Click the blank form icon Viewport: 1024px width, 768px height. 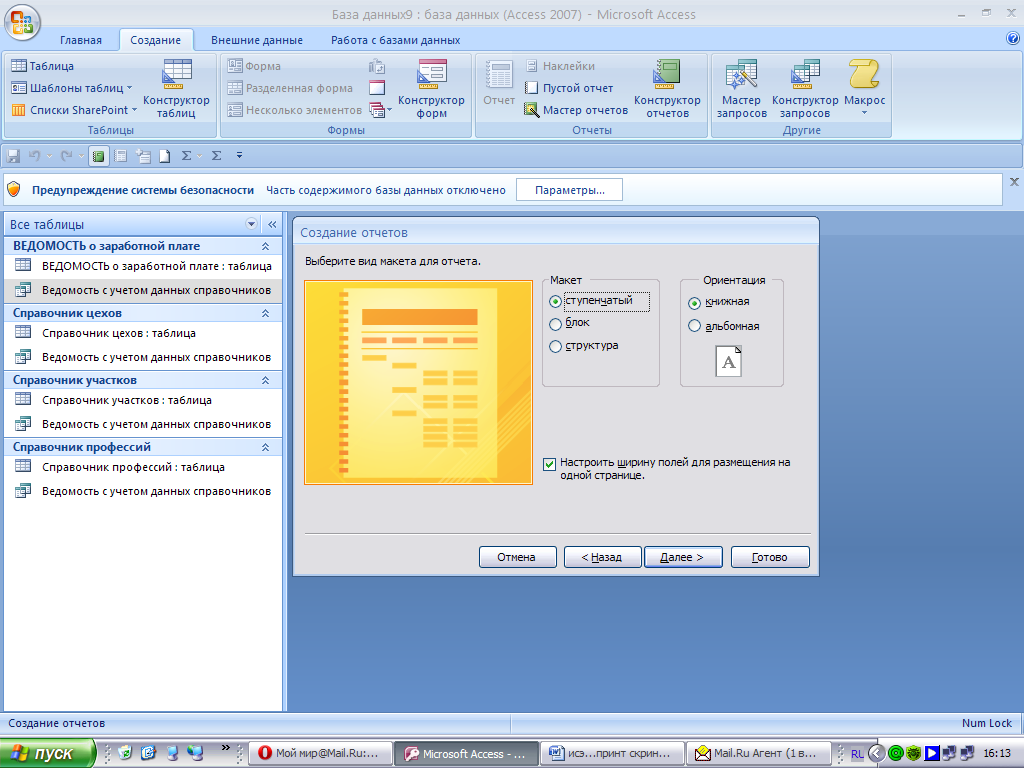[377, 88]
